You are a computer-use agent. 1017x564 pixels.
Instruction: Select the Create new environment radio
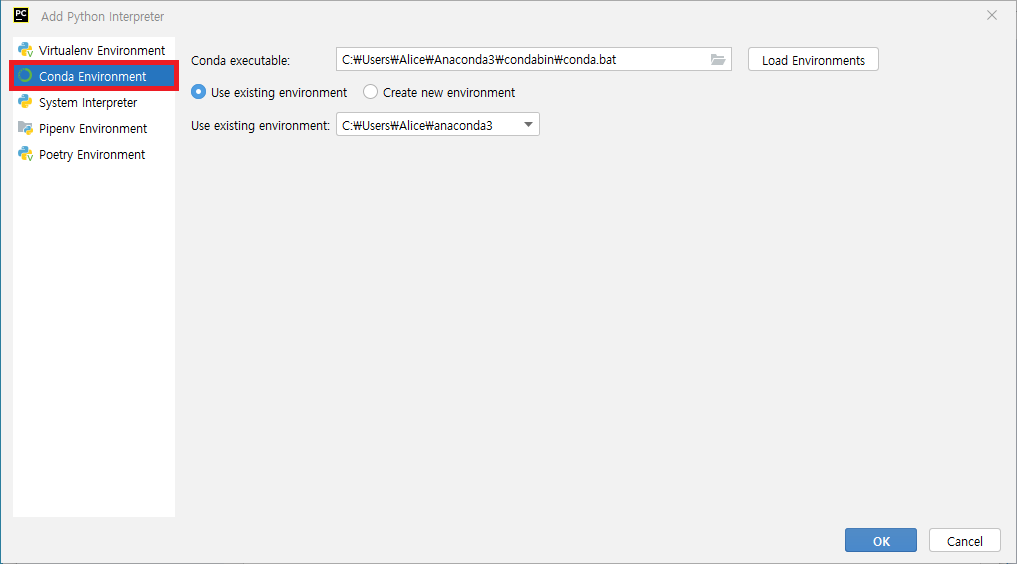370,92
